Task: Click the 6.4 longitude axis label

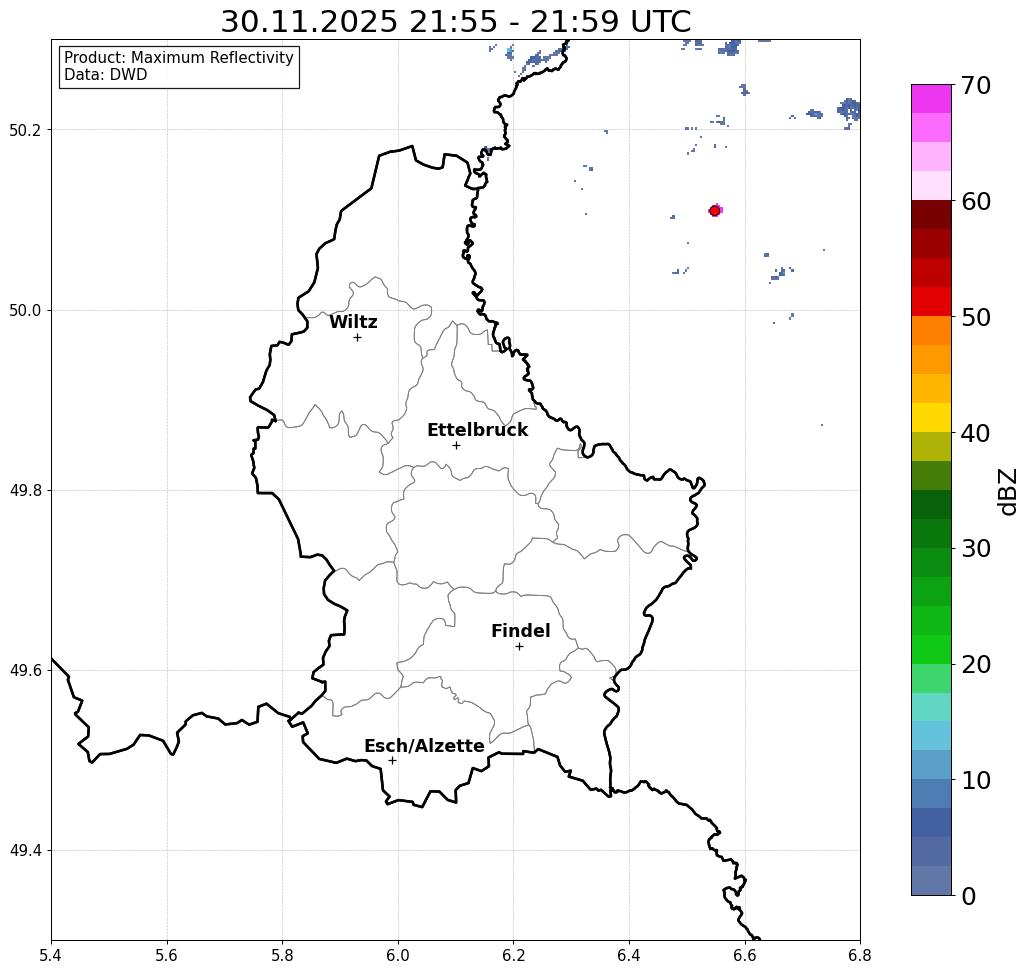Action: [x=629, y=955]
